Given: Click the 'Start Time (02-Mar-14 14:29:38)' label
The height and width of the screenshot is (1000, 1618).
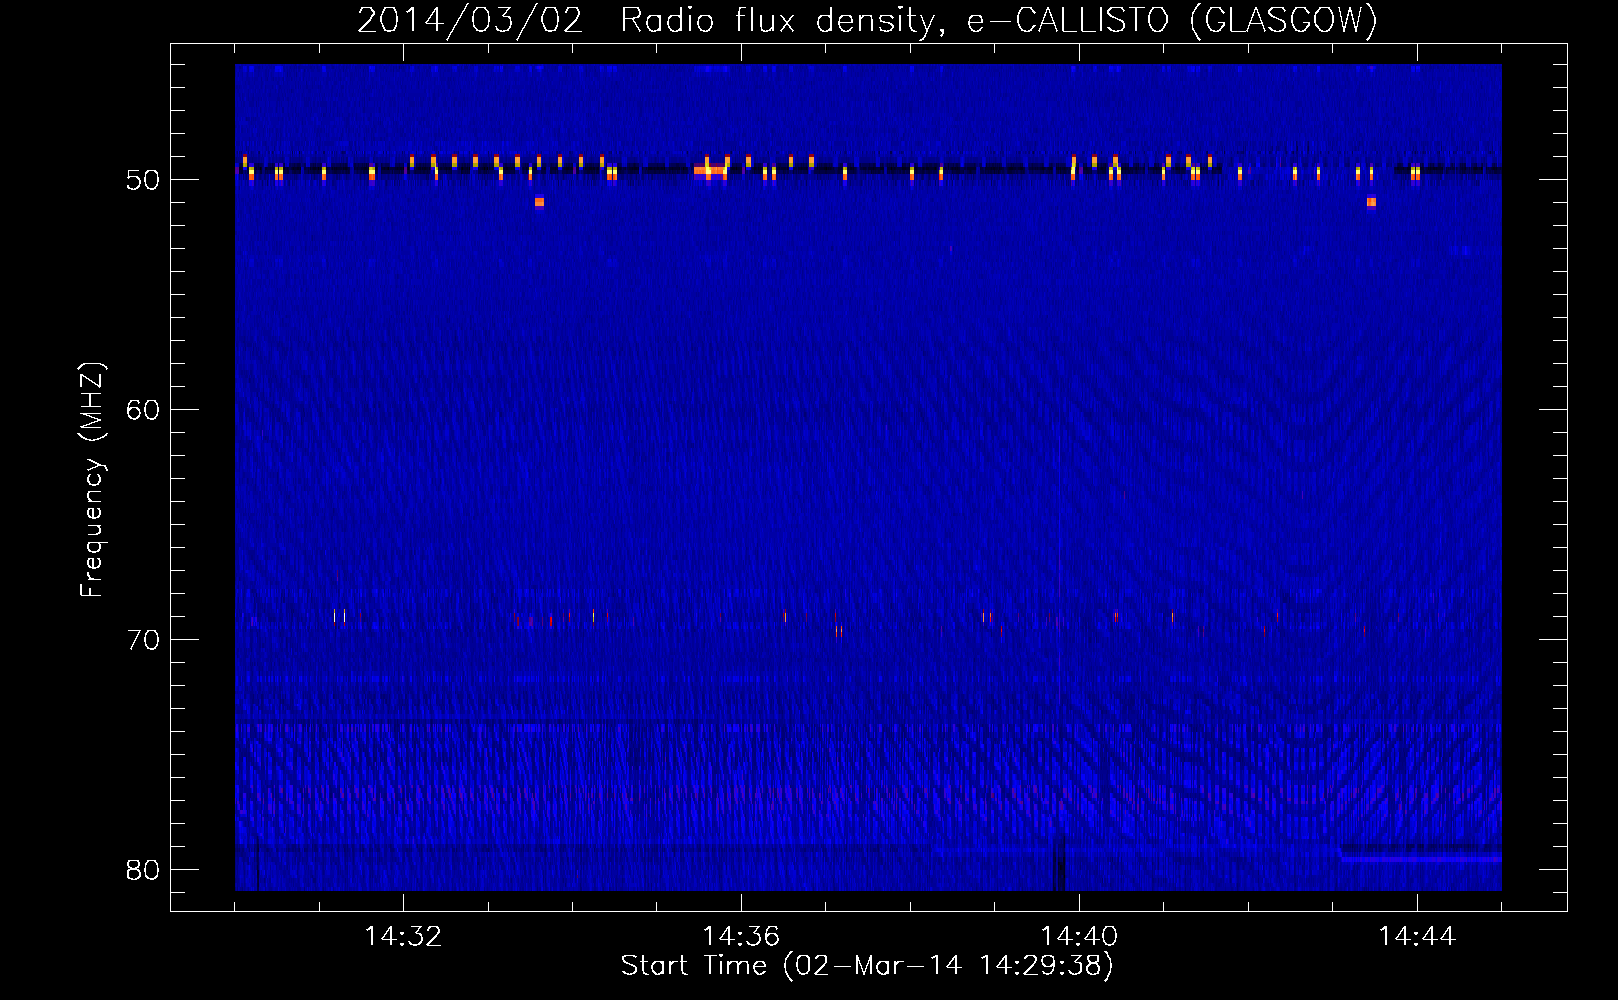Looking at the screenshot, I should [x=867, y=966].
